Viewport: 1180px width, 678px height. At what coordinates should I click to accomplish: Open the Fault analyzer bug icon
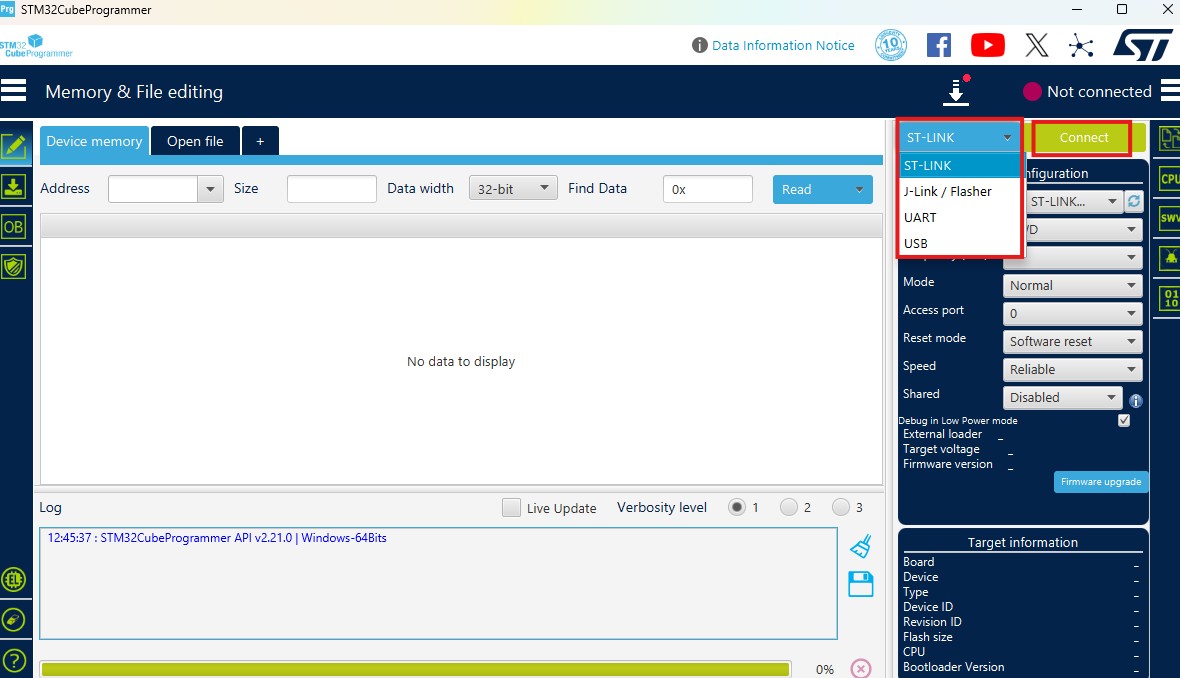pos(1167,257)
